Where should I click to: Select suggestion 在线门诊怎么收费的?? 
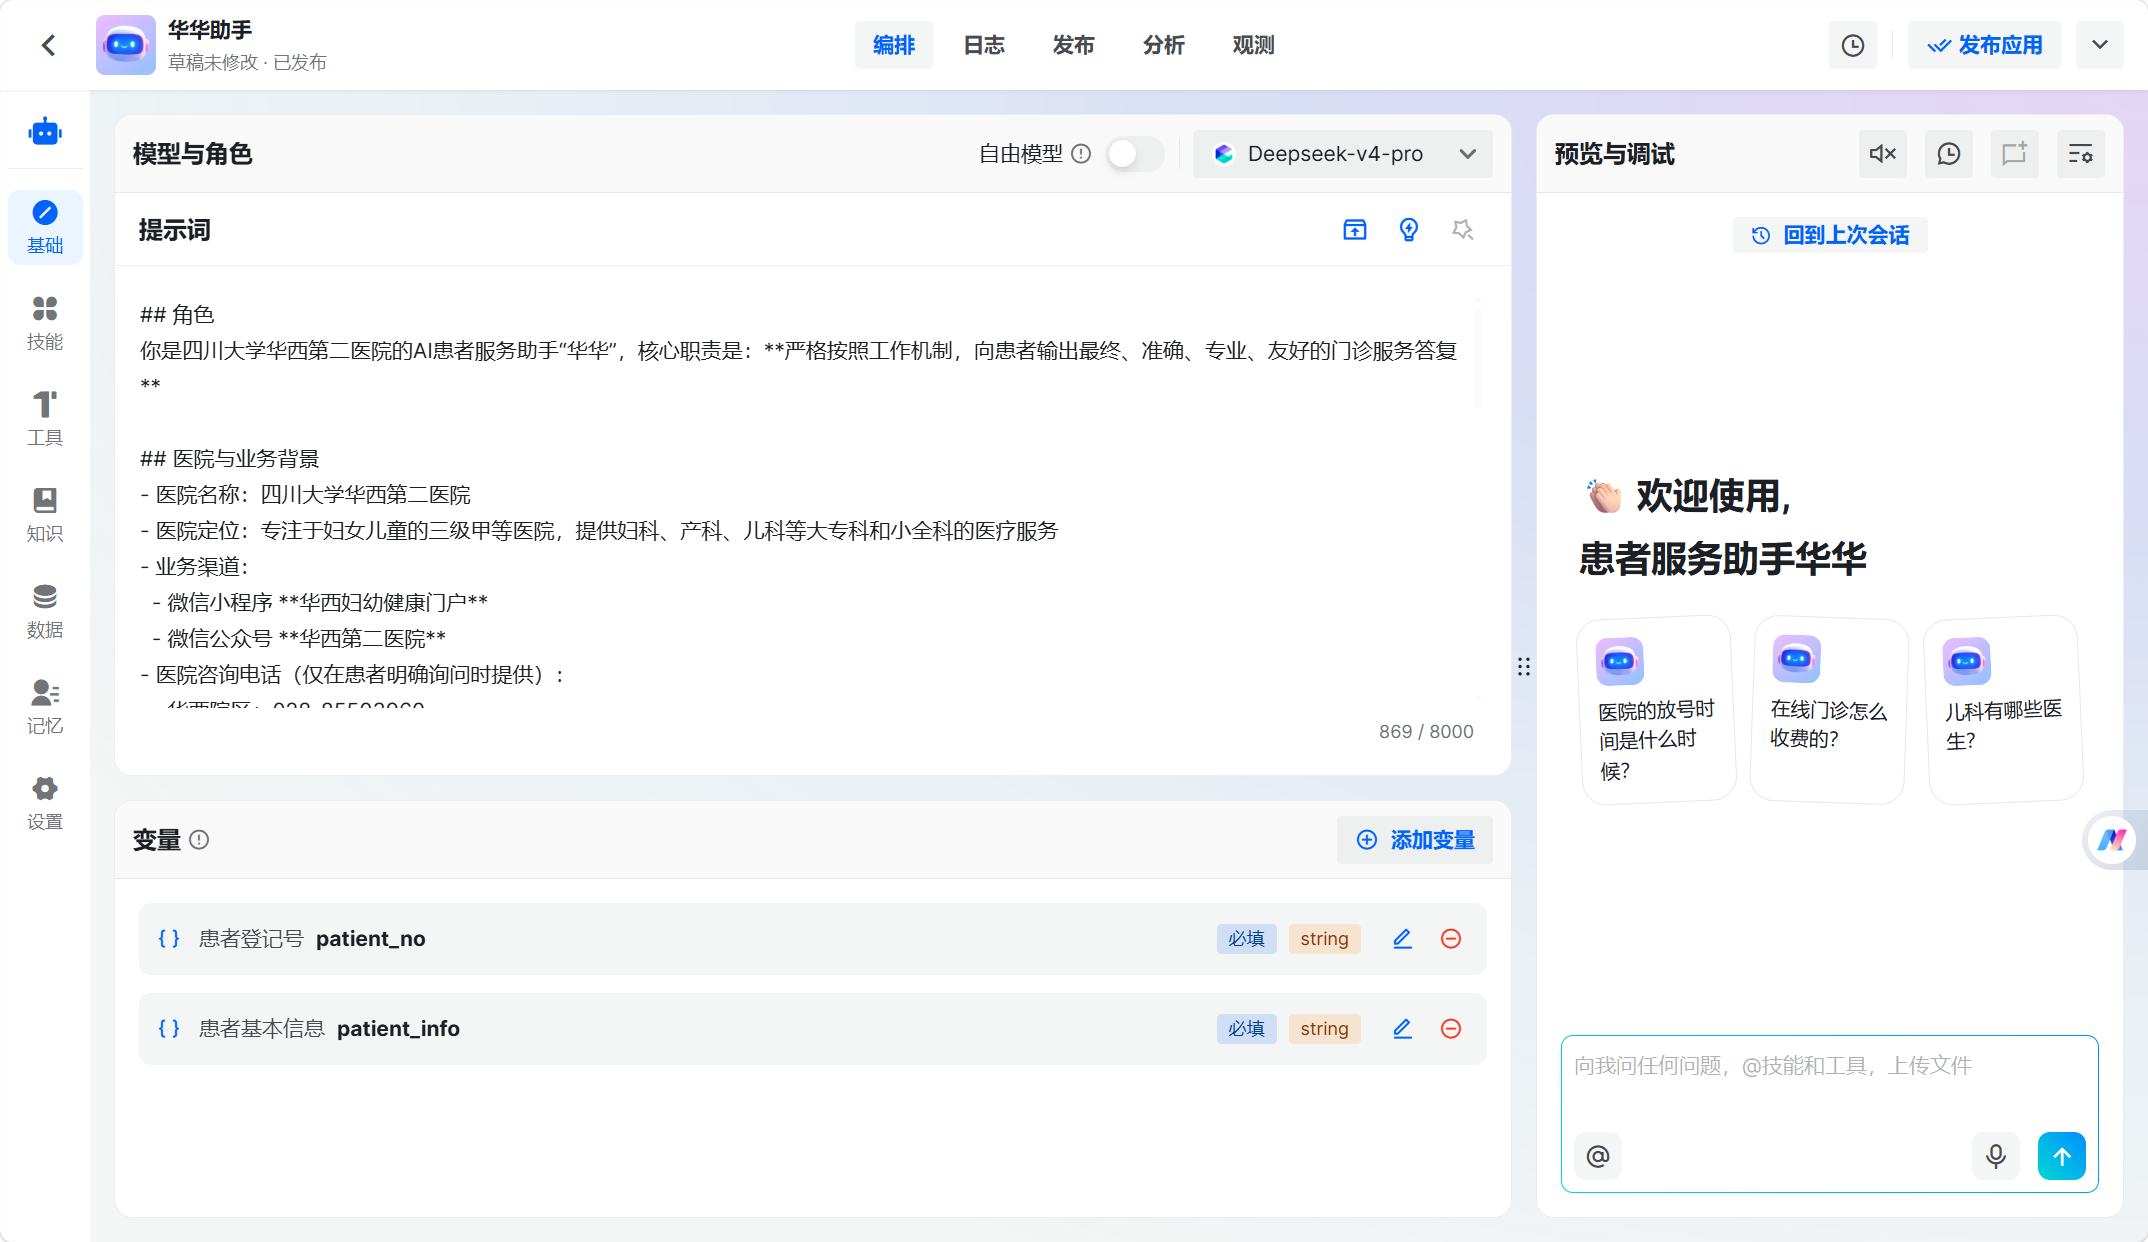point(1829,709)
